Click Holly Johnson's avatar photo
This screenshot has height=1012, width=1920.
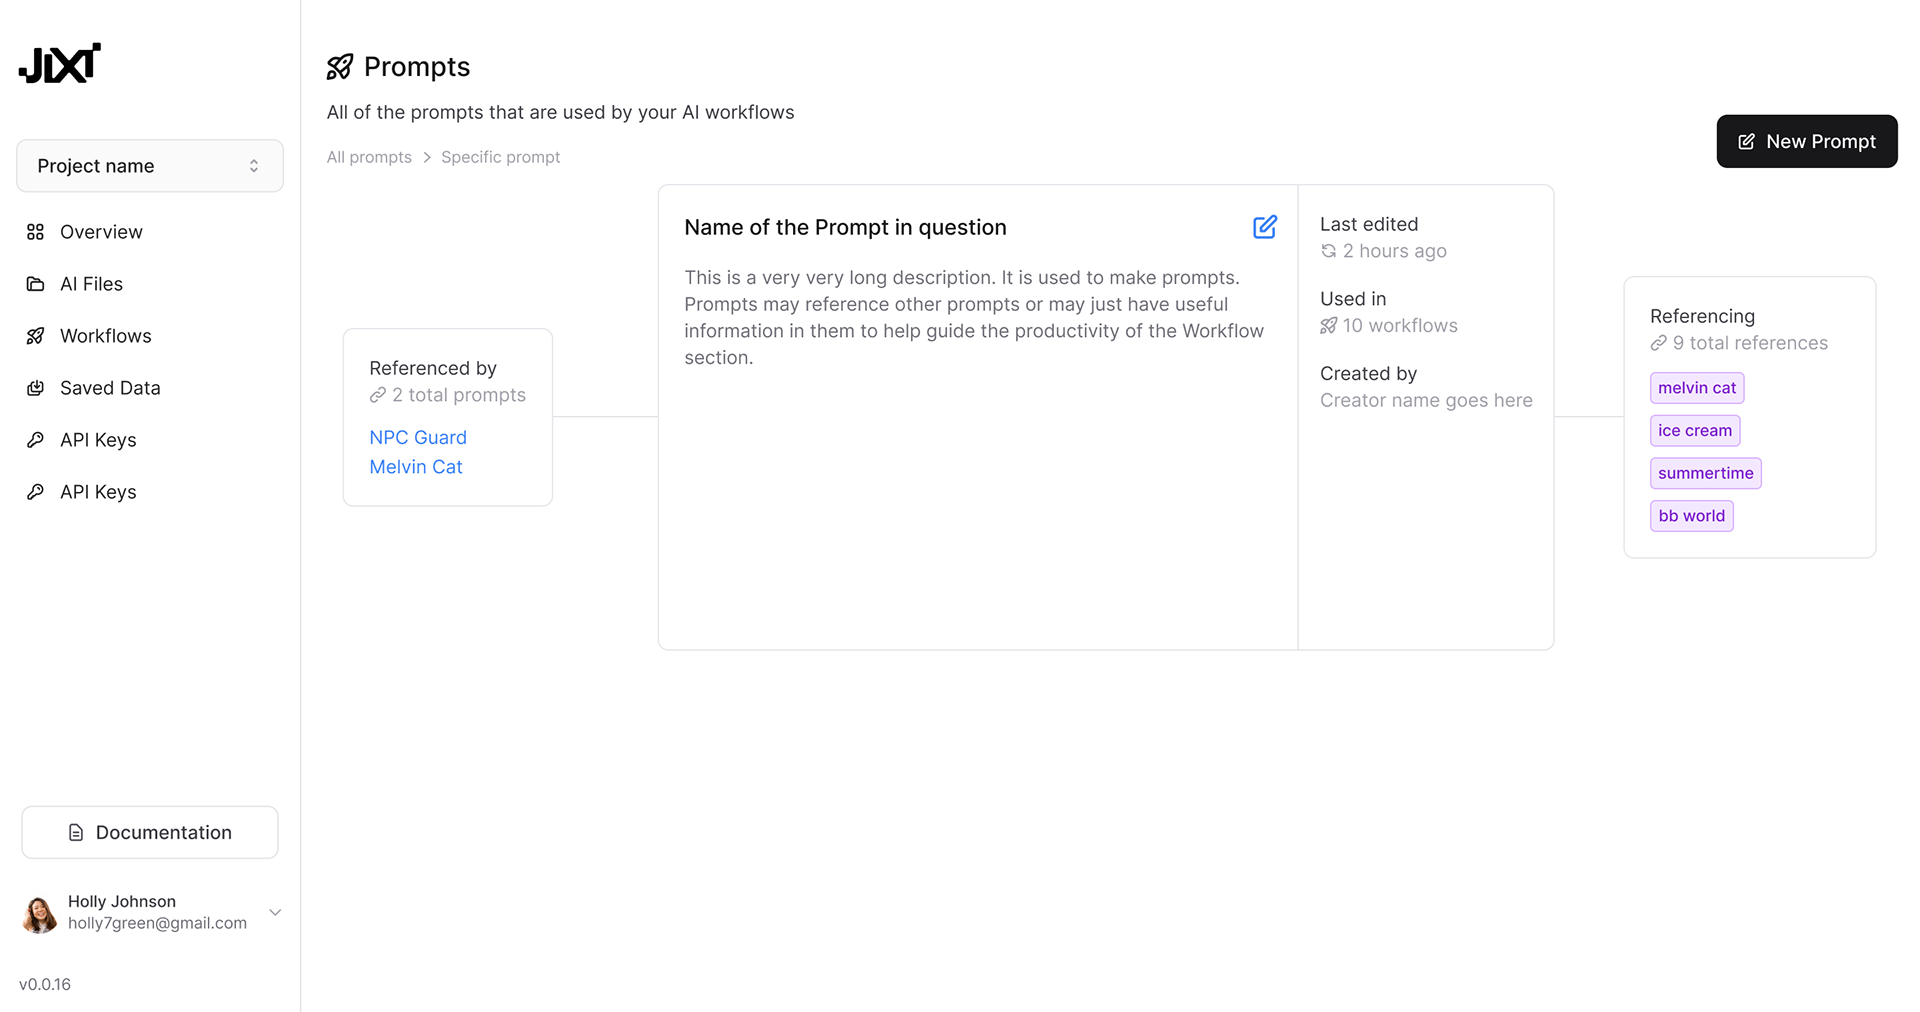pyautogui.click(x=40, y=913)
